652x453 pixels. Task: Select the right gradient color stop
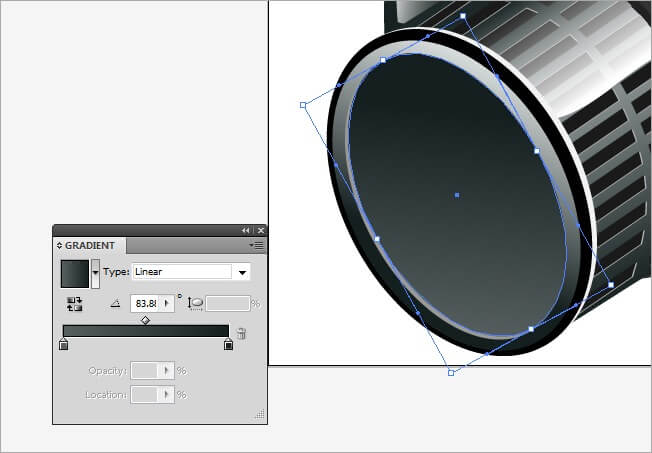(x=228, y=344)
